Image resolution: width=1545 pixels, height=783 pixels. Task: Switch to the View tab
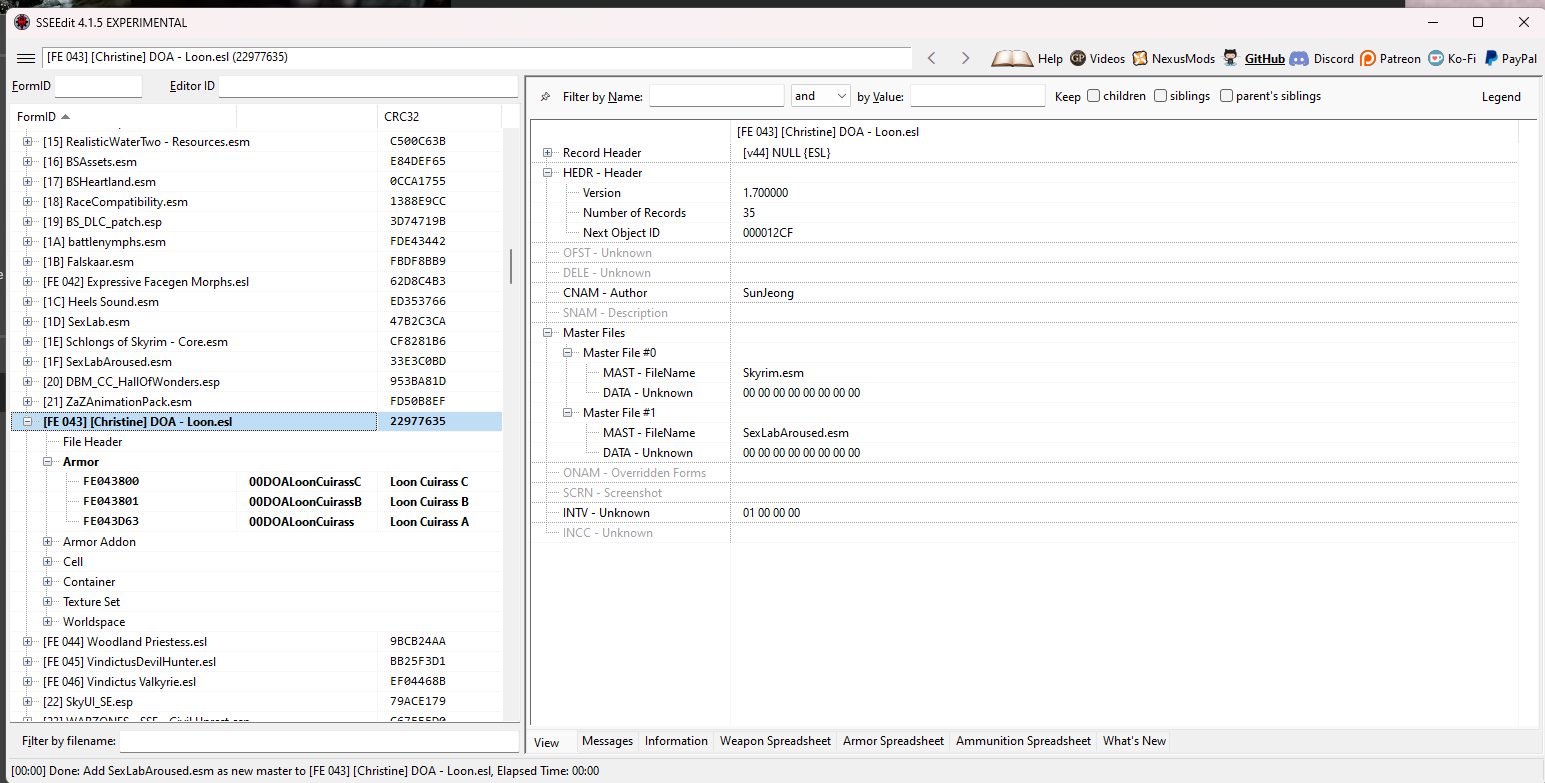(x=547, y=742)
